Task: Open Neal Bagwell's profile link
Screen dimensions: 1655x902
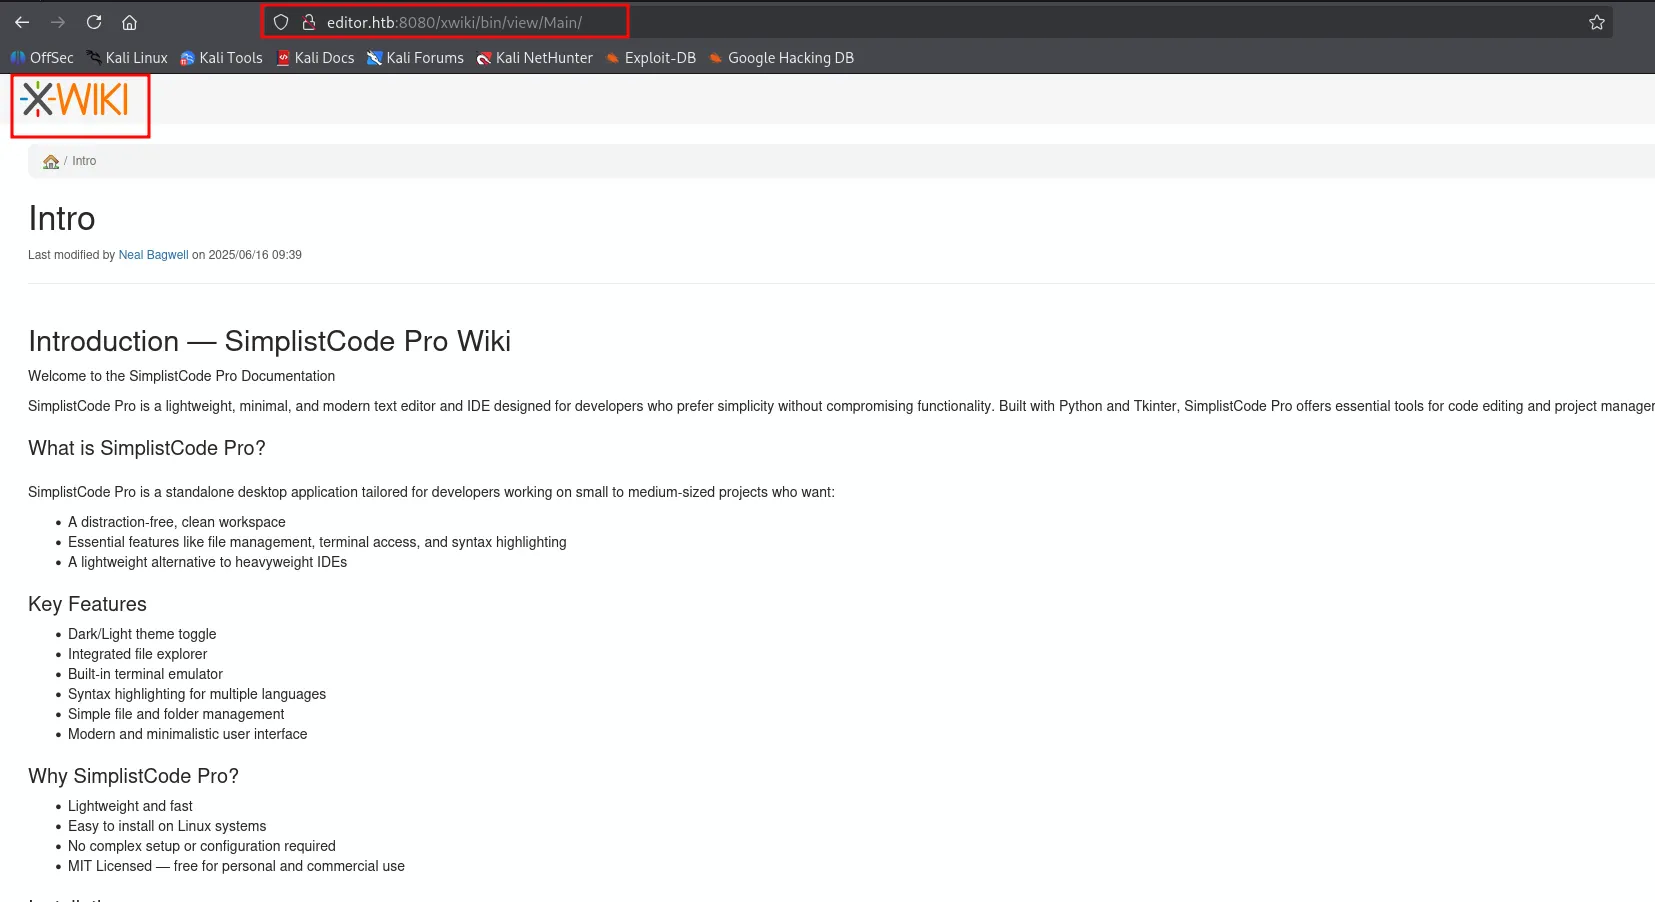Action: coord(153,255)
